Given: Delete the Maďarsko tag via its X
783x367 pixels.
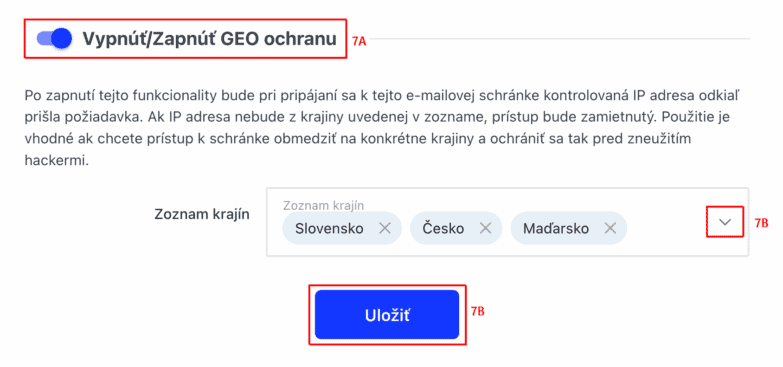Looking at the screenshot, I should pos(610,229).
